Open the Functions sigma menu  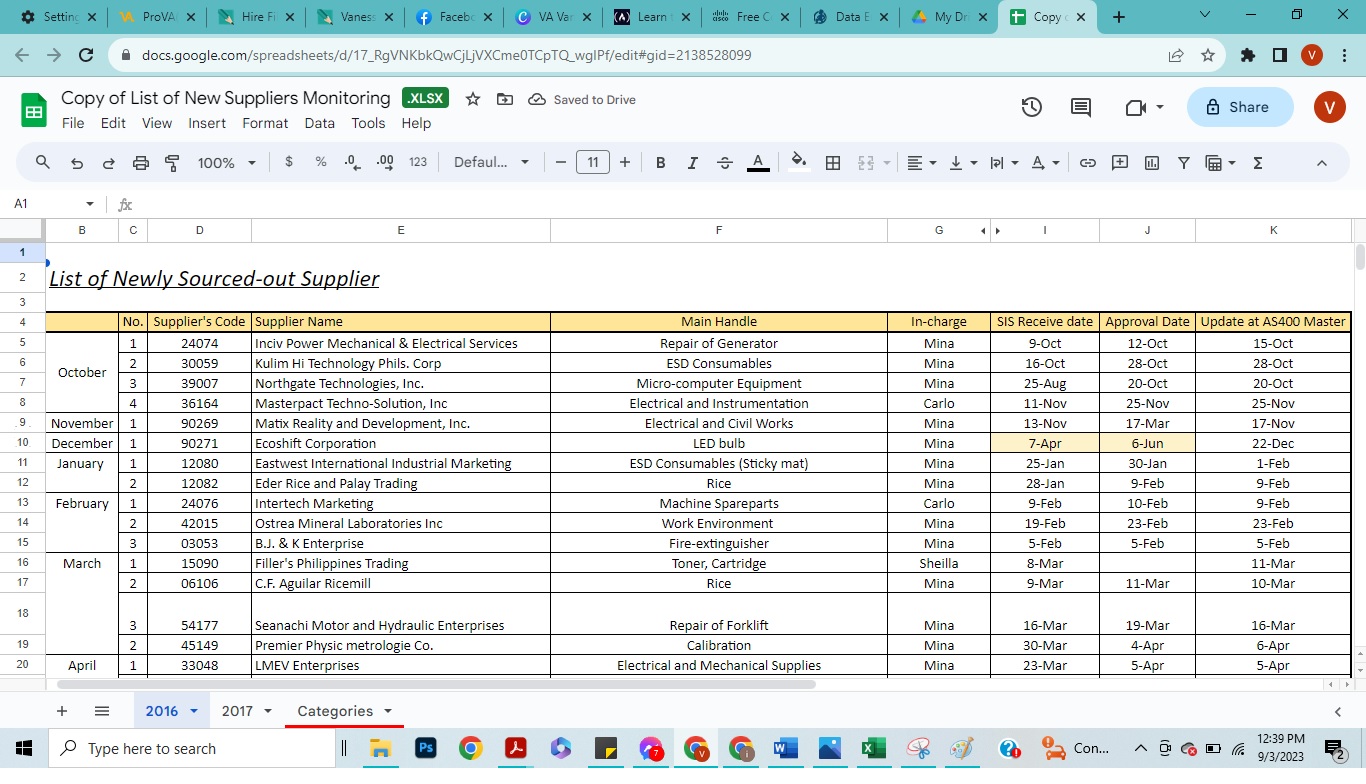[x=1258, y=163]
